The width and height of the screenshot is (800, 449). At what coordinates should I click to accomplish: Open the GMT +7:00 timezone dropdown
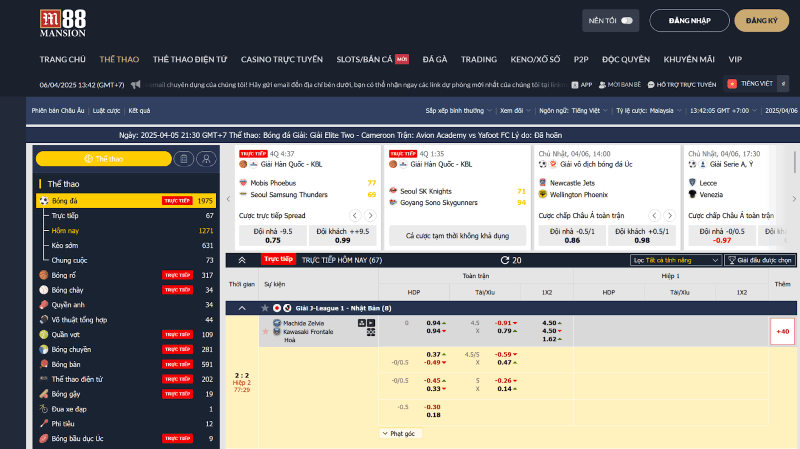point(723,111)
